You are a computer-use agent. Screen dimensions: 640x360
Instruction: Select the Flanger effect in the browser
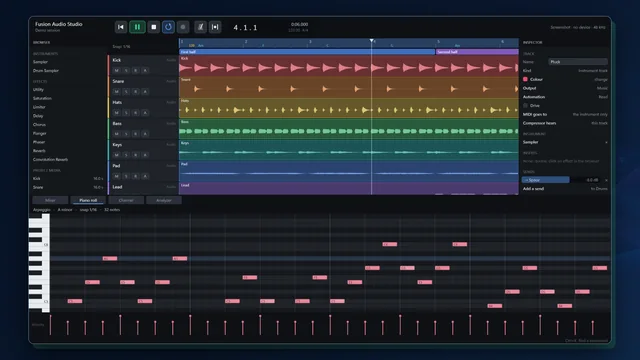click(x=40, y=133)
